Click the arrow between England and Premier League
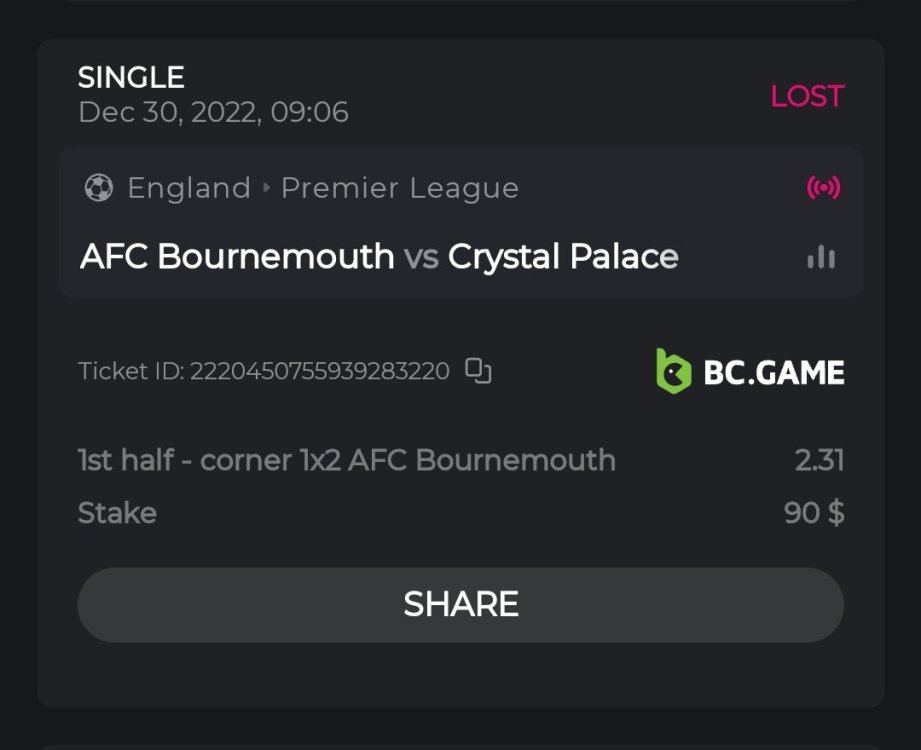 266,188
